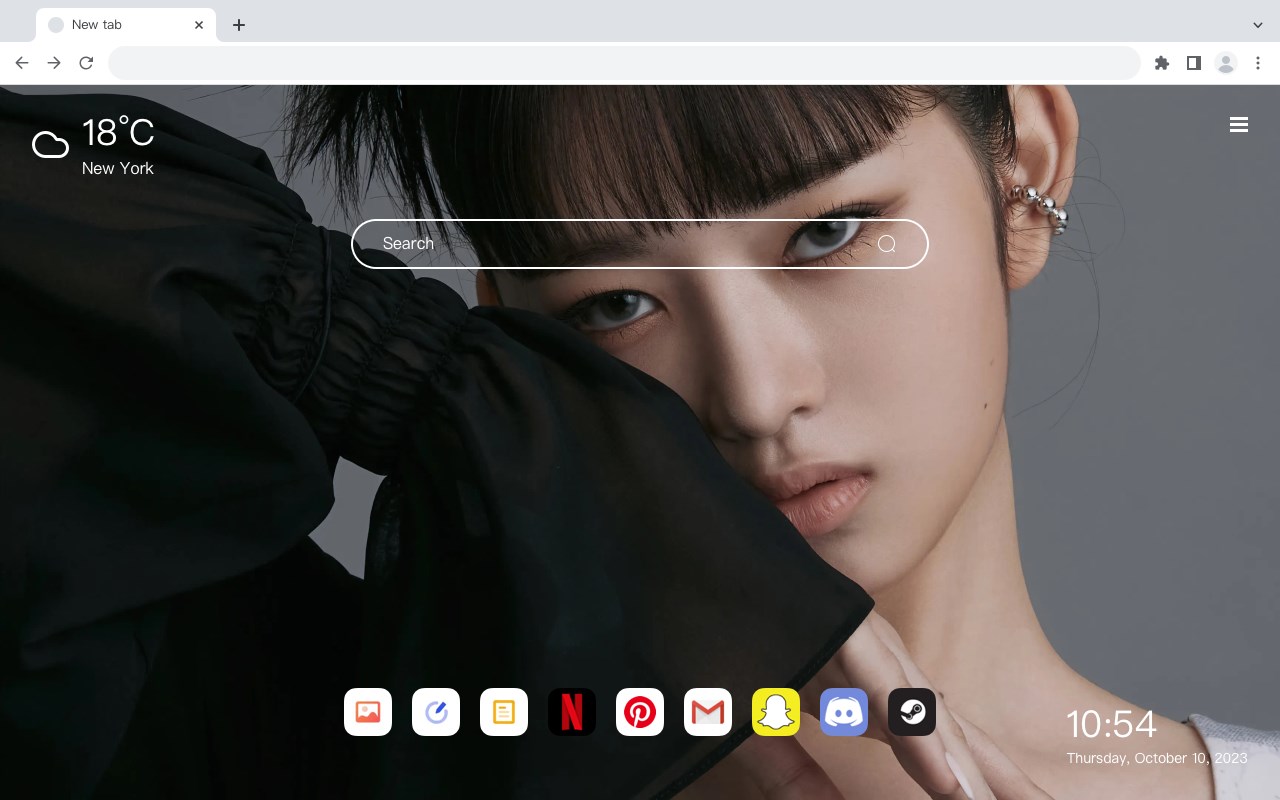Viewport: 1280px width, 800px height.
Task: Launch the Netflix shortcut
Action: coord(572,712)
